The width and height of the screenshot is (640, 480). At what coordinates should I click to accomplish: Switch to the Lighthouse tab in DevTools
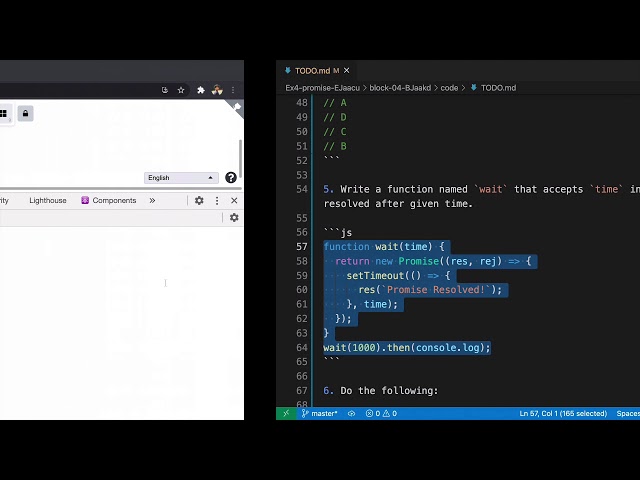pyautogui.click(x=48, y=200)
